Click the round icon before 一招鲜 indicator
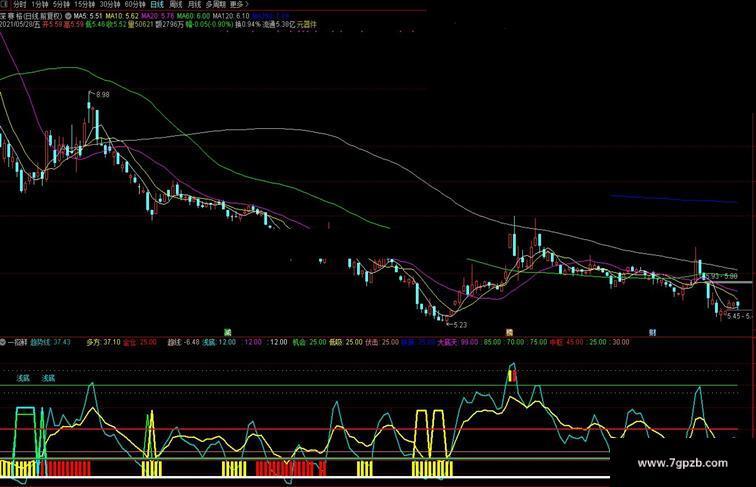 click(3, 342)
